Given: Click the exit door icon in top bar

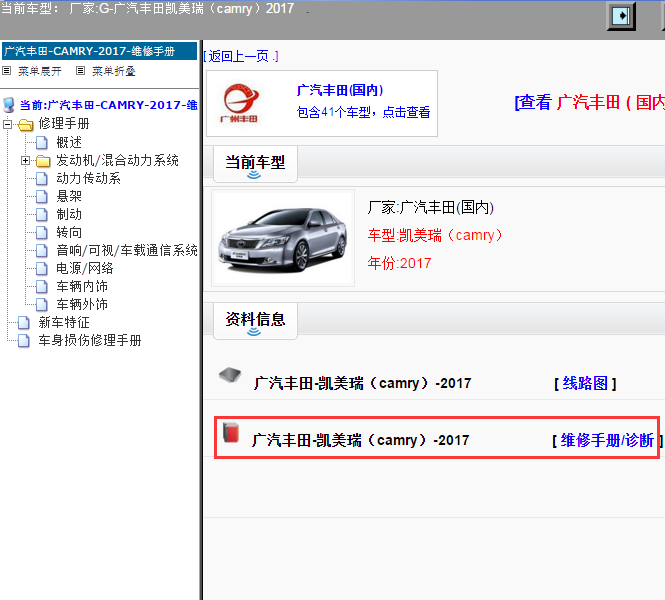Looking at the screenshot, I should [x=621, y=16].
